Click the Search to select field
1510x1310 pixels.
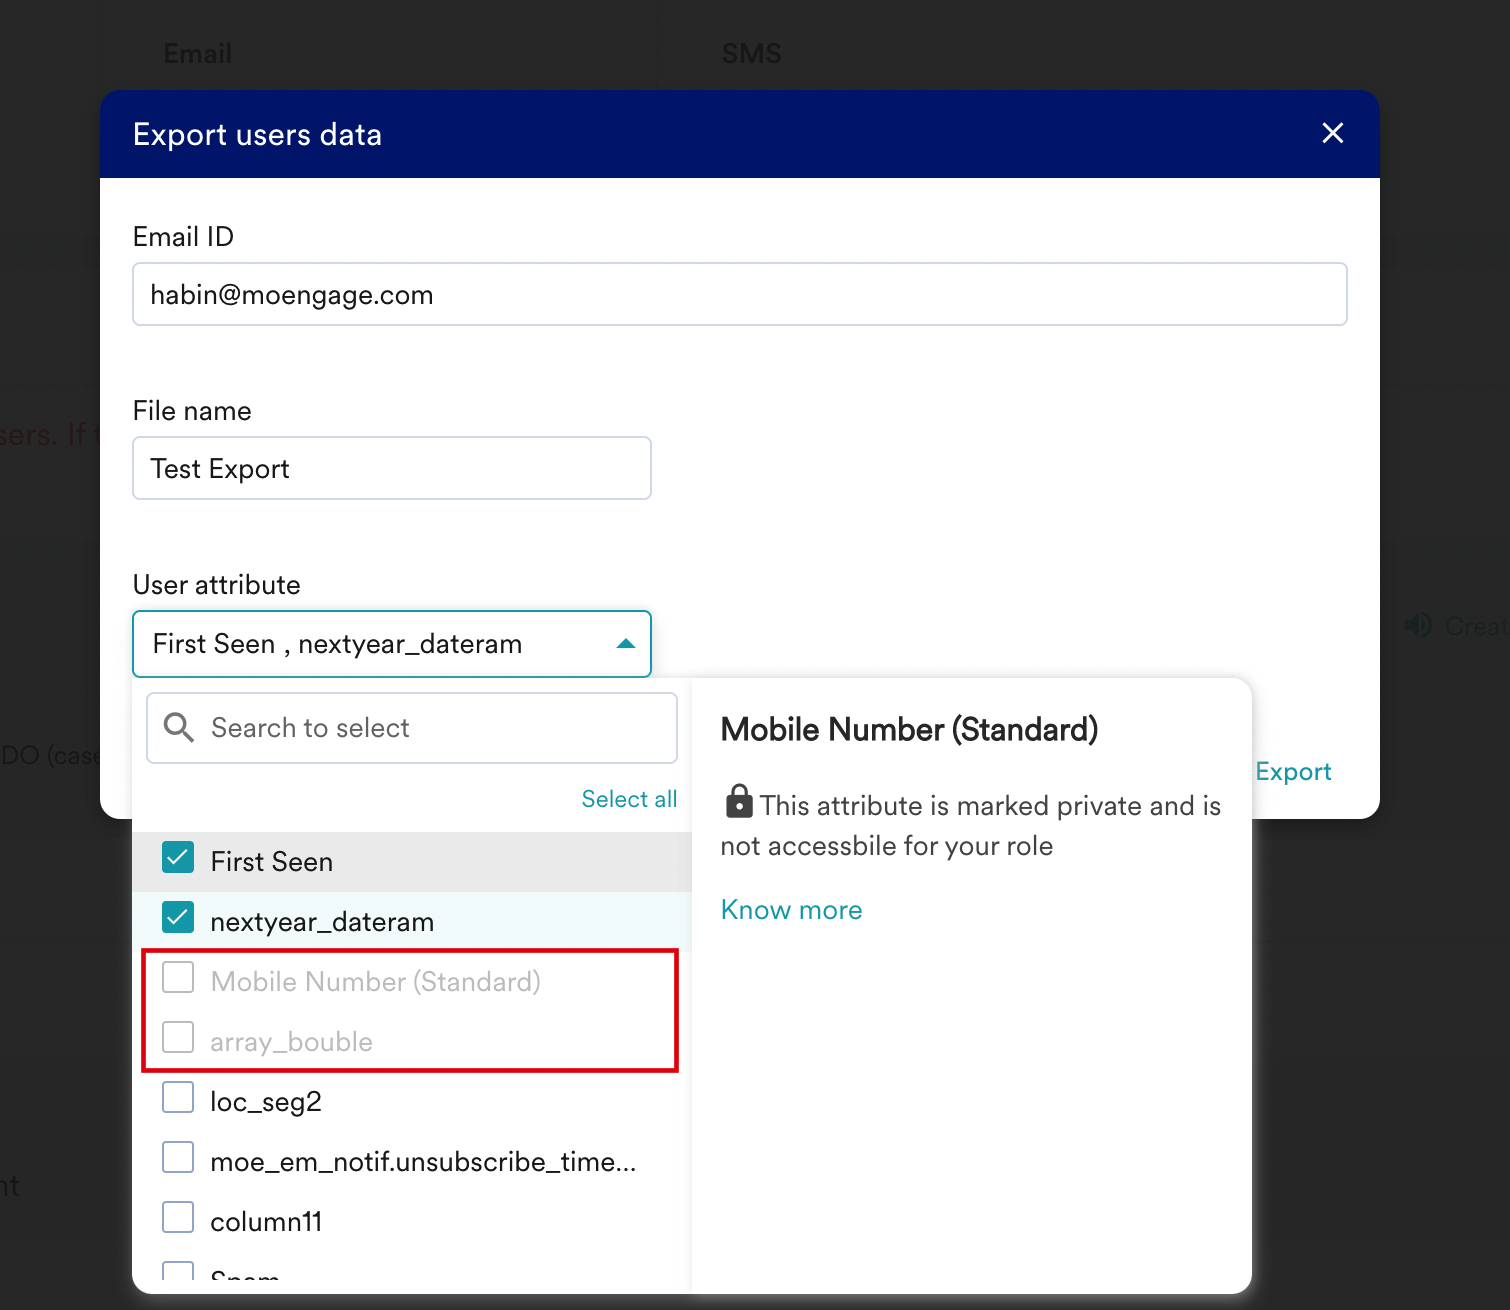click(x=430, y=728)
